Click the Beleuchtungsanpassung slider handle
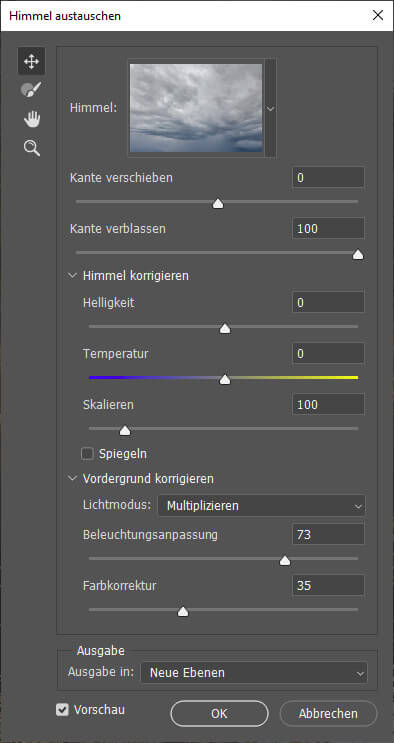 click(x=285, y=561)
